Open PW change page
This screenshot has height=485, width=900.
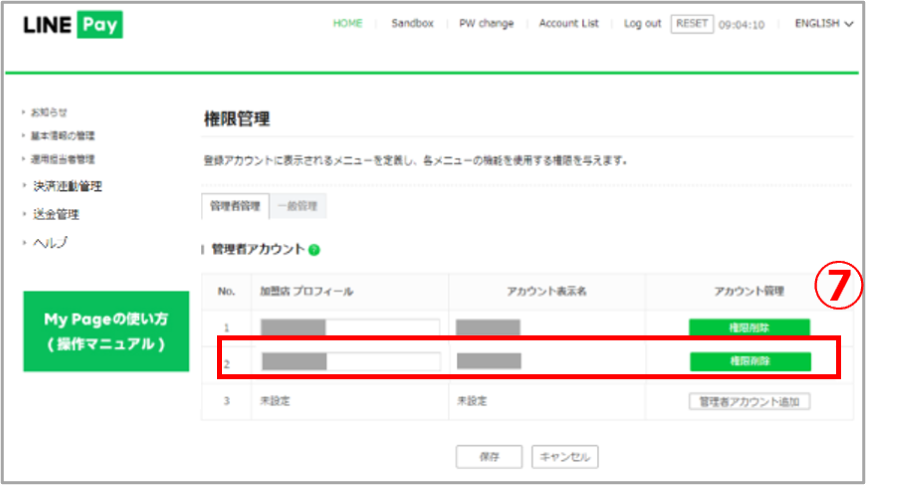(486, 24)
